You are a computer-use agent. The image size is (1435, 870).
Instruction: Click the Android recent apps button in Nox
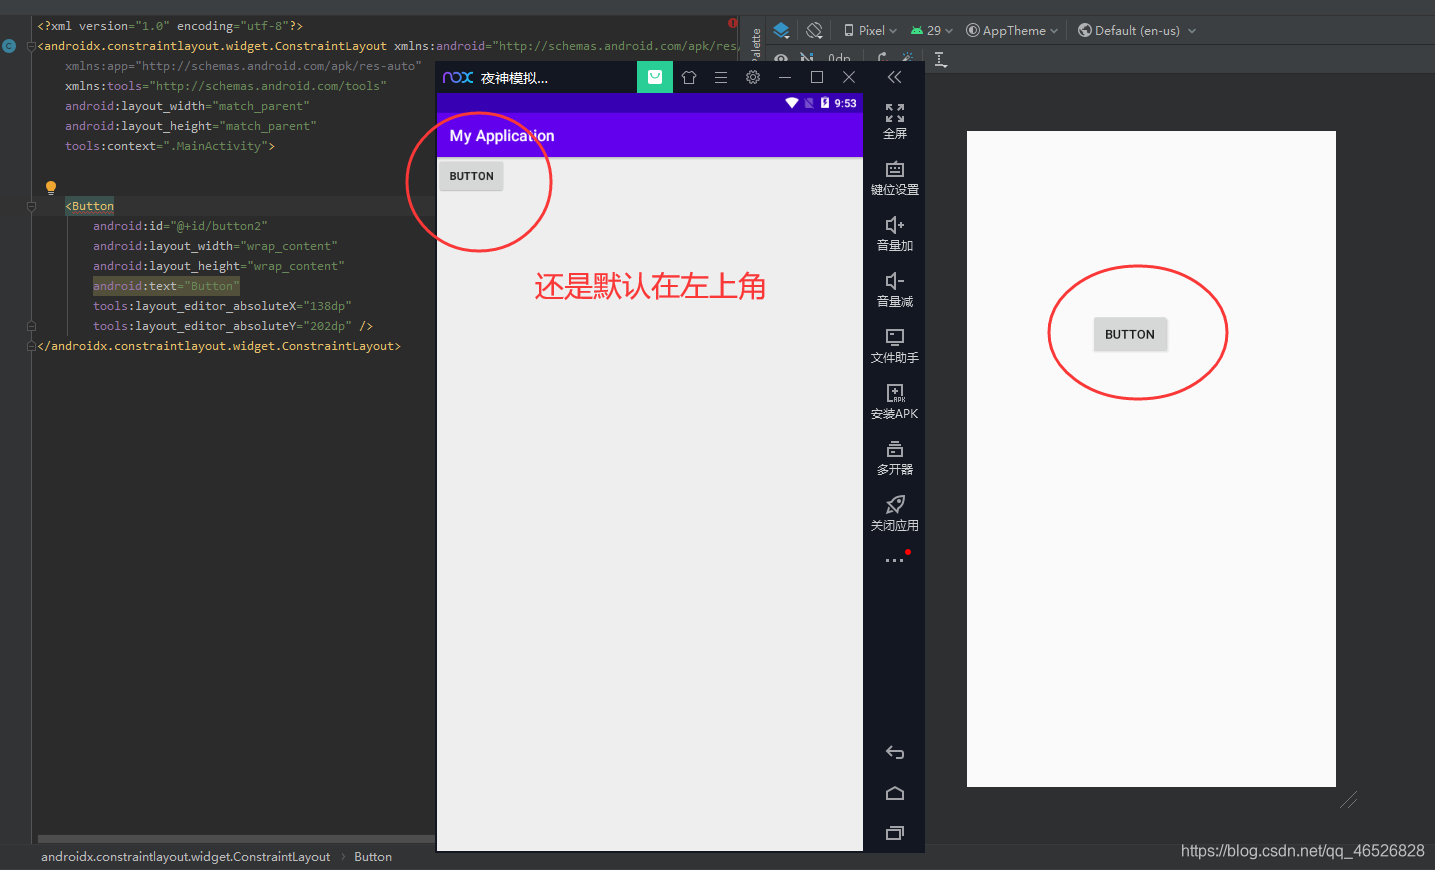895,833
